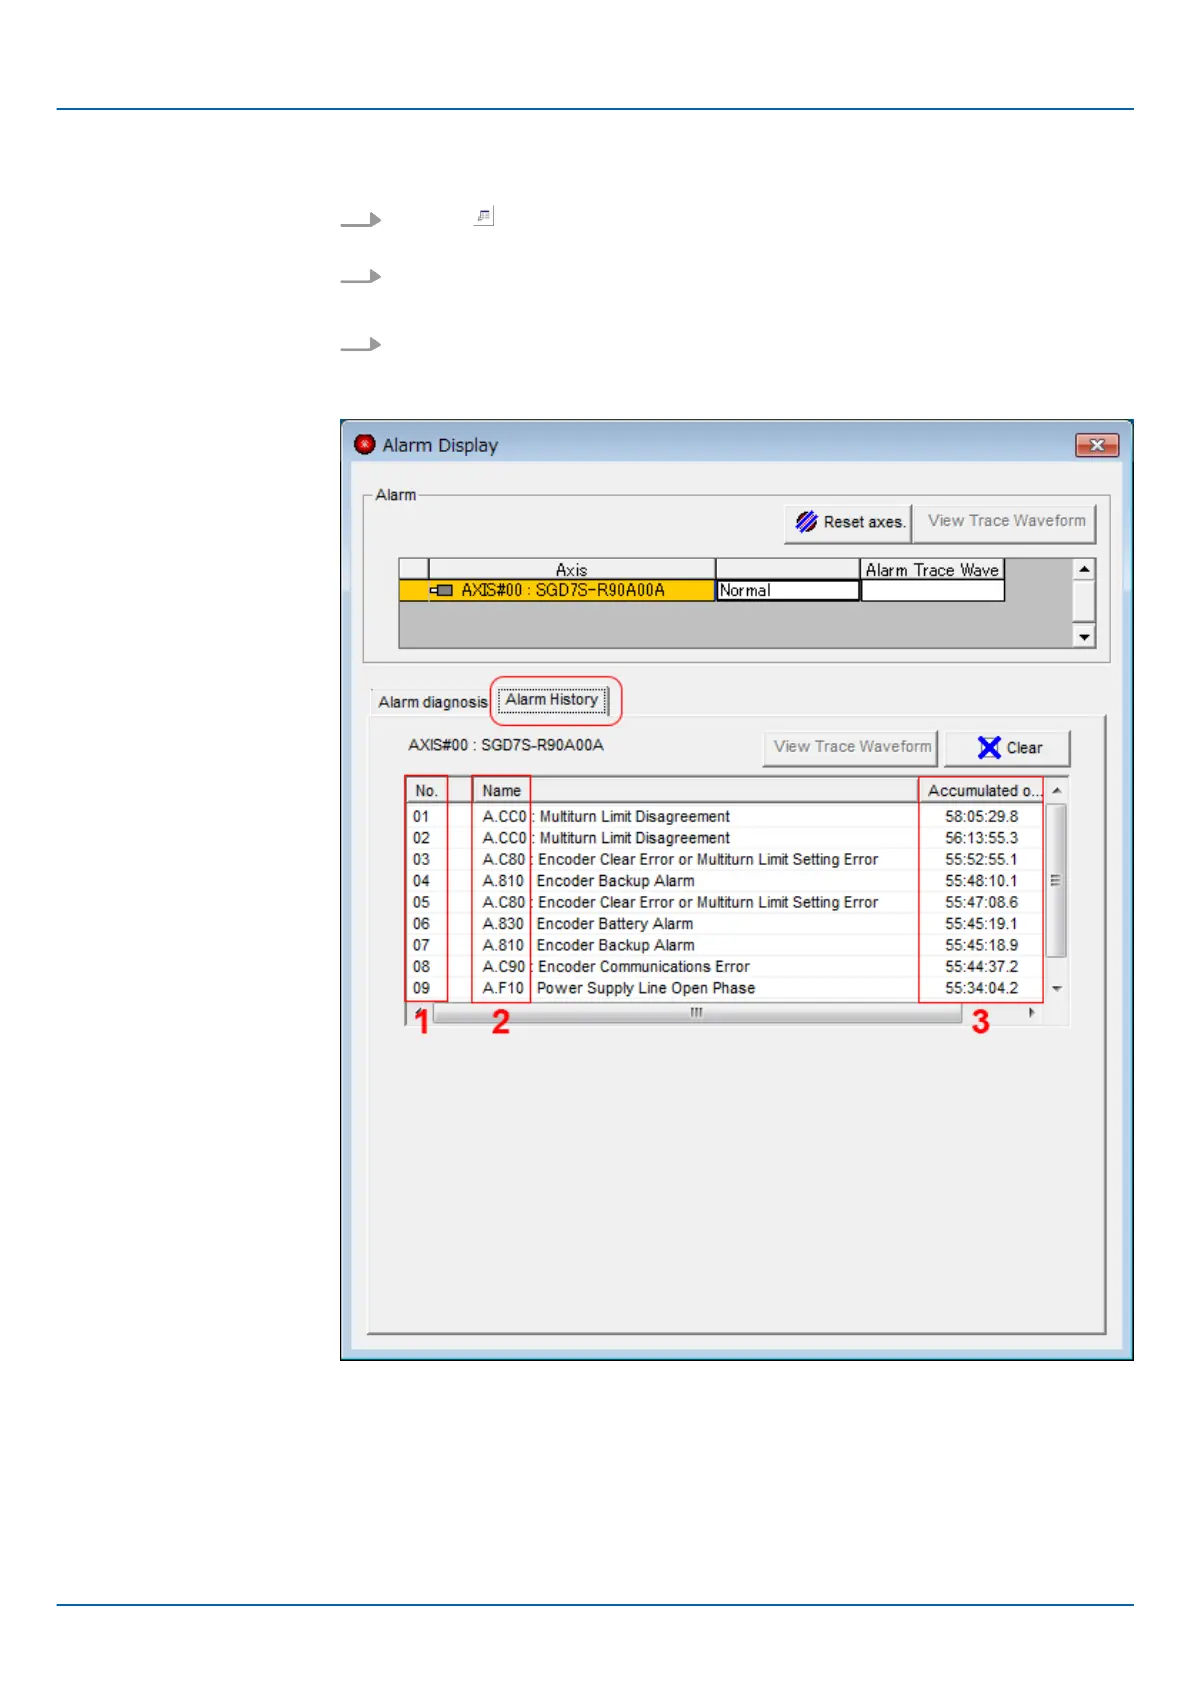Click the Name column header

pos(501,790)
